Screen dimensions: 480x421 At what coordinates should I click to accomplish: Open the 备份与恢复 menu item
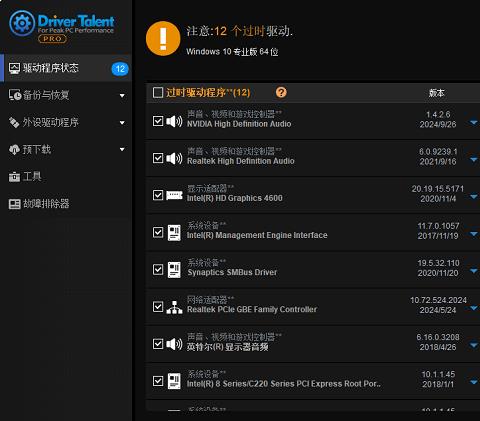[x=66, y=95]
